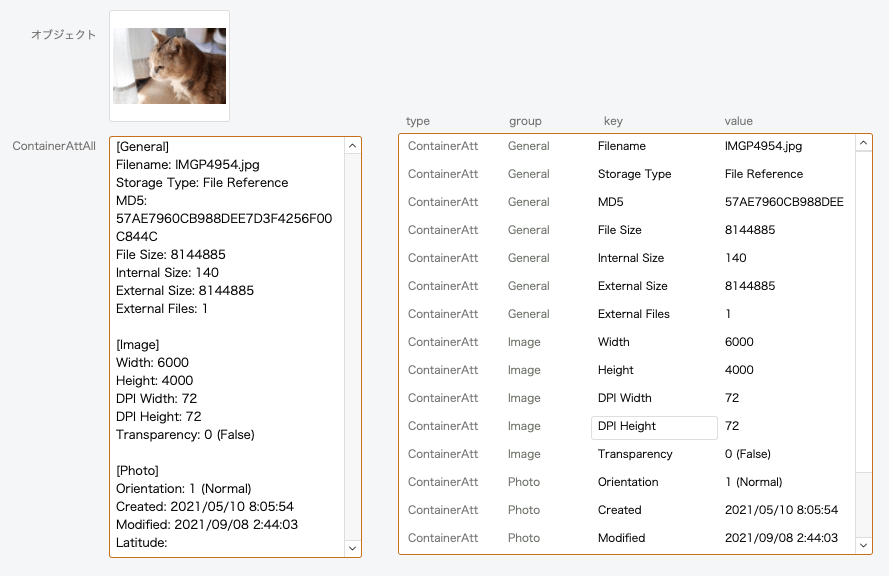Screen dimensions: 889x576
Task: Click the value 6000 in Width row
Action: pyautogui.click(x=739, y=342)
